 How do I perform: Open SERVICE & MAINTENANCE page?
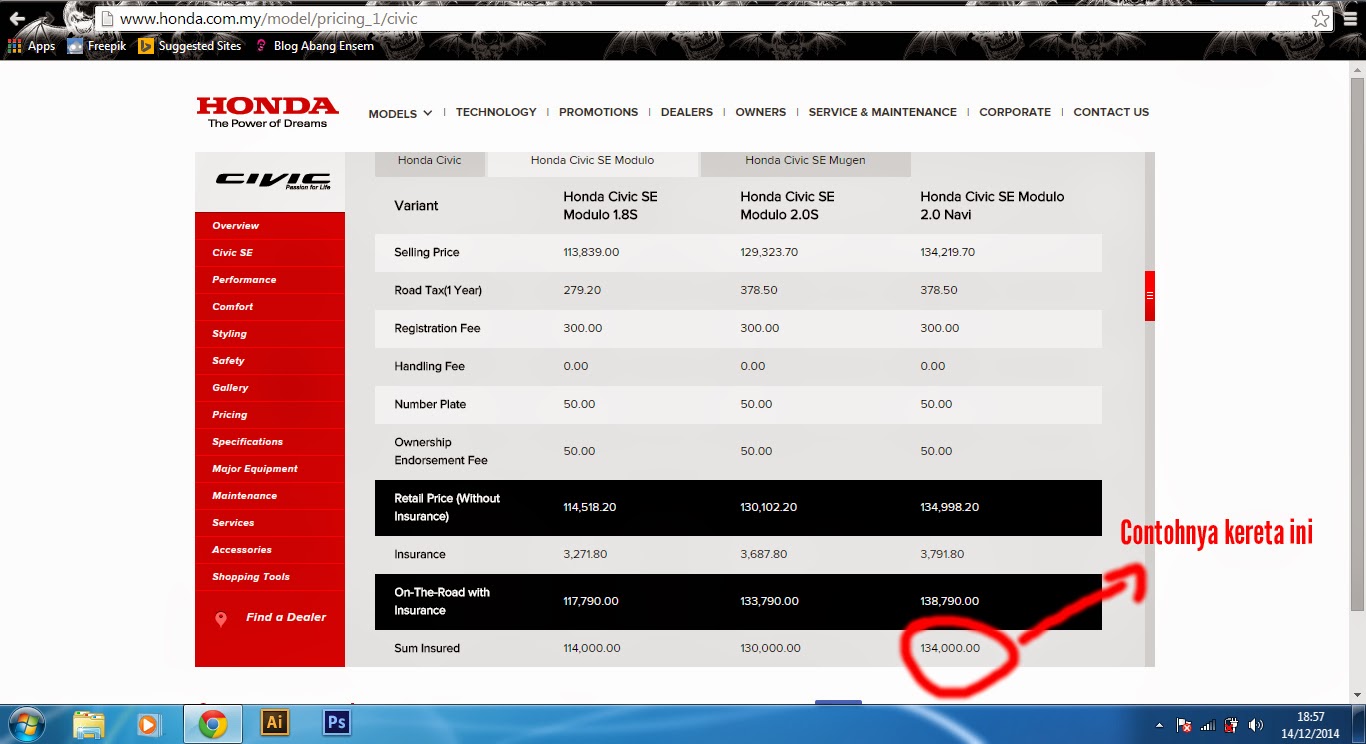coord(883,112)
